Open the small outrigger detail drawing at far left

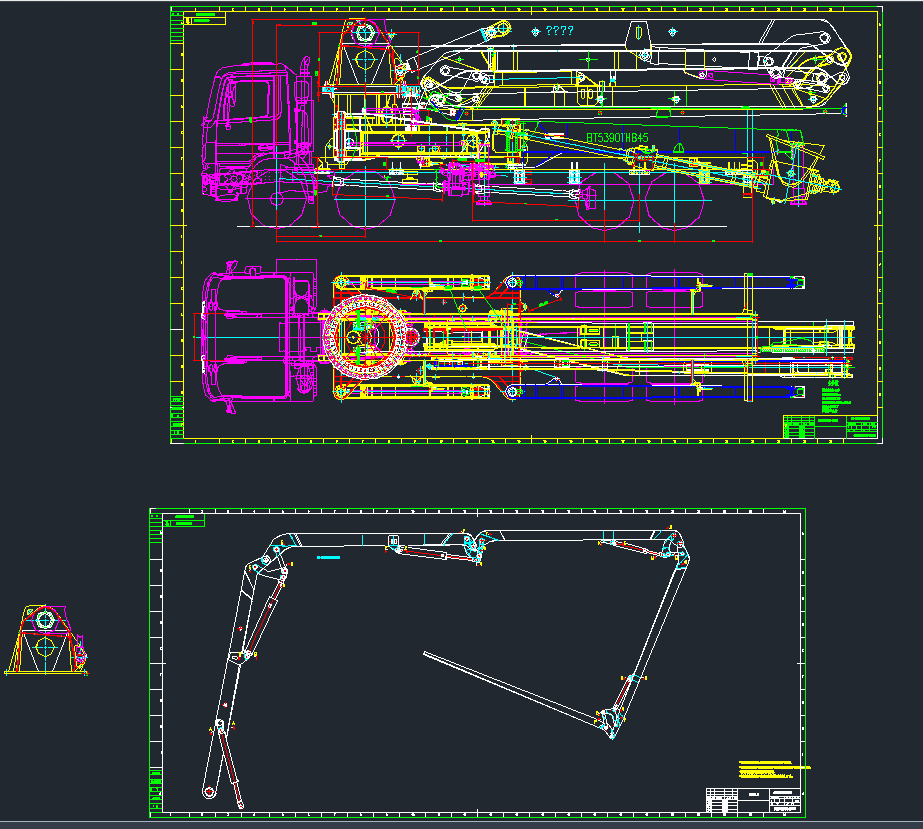45,640
